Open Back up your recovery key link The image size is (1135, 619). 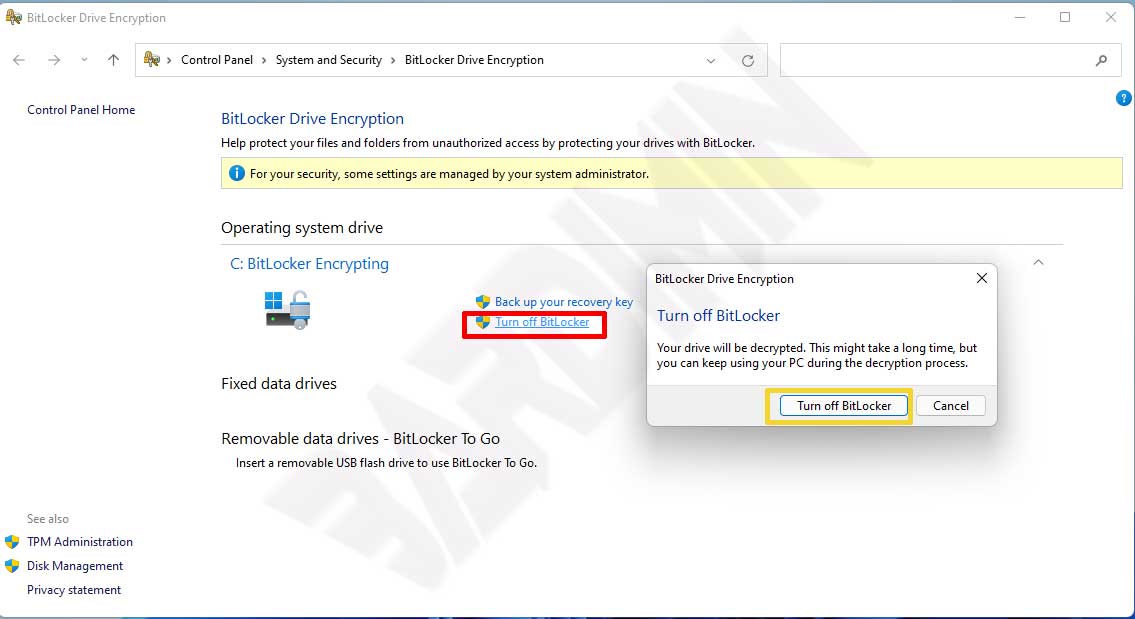click(563, 301)
